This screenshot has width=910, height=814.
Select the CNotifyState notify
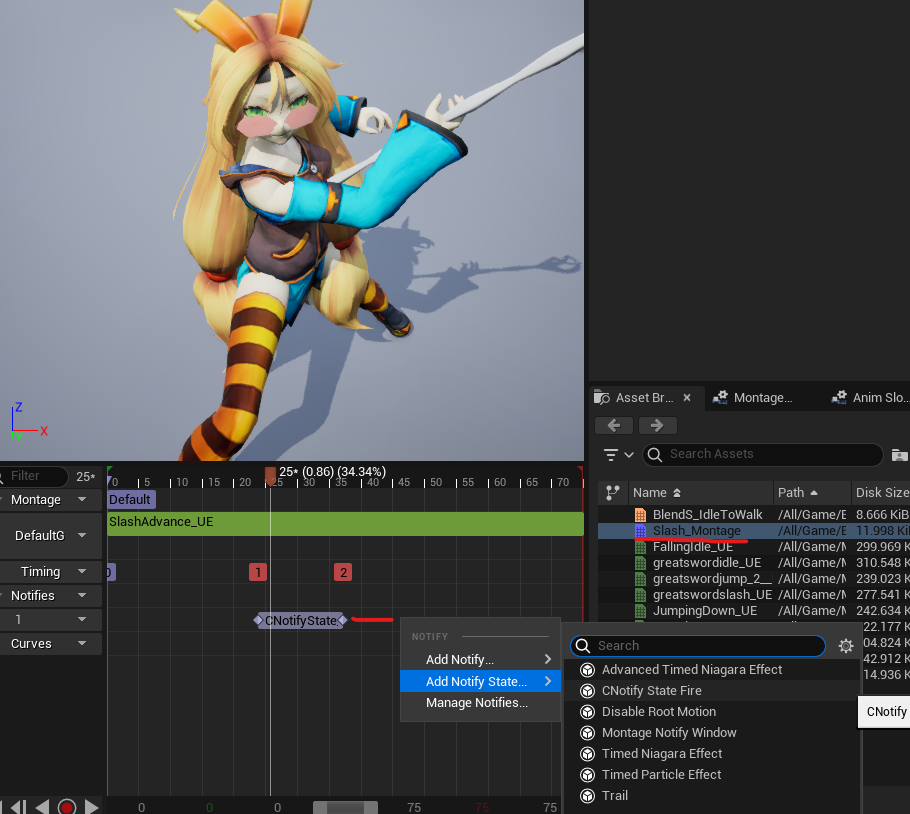point(301,621)
